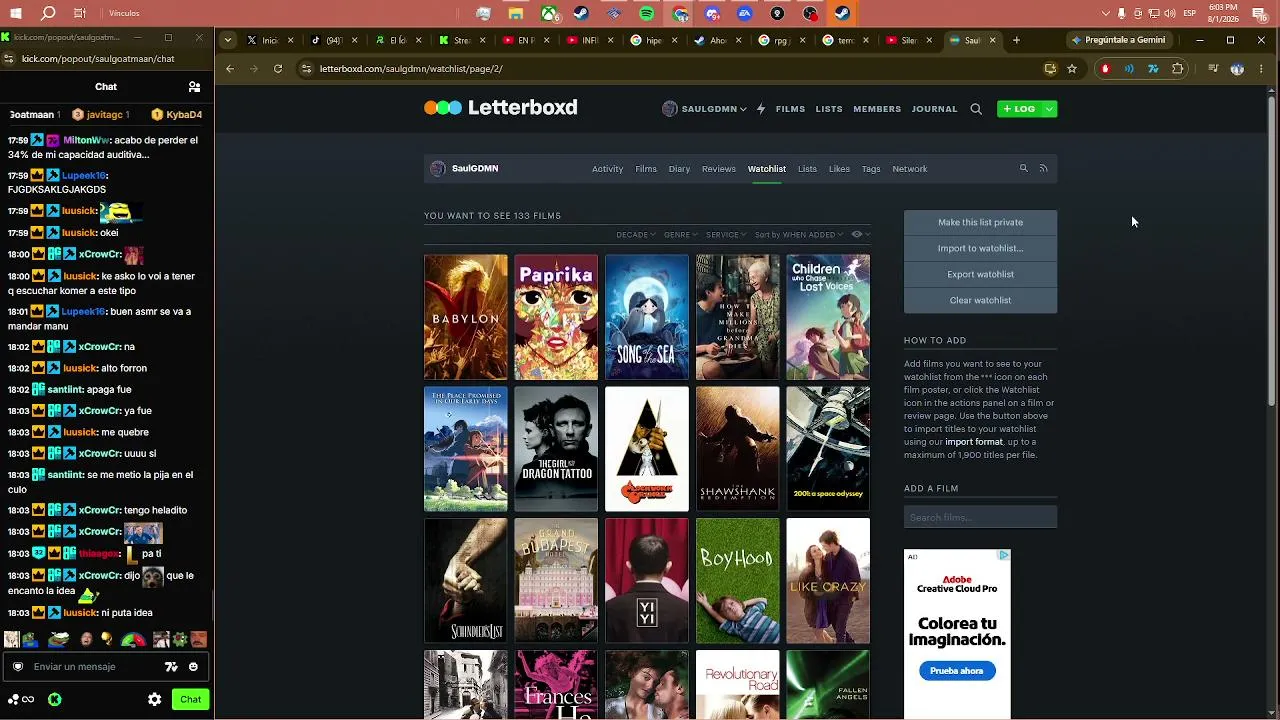Image resolution: width=1280 pixels, height=720 pixels.
Task: Click the green Log button
Action: coord(1019,109)
